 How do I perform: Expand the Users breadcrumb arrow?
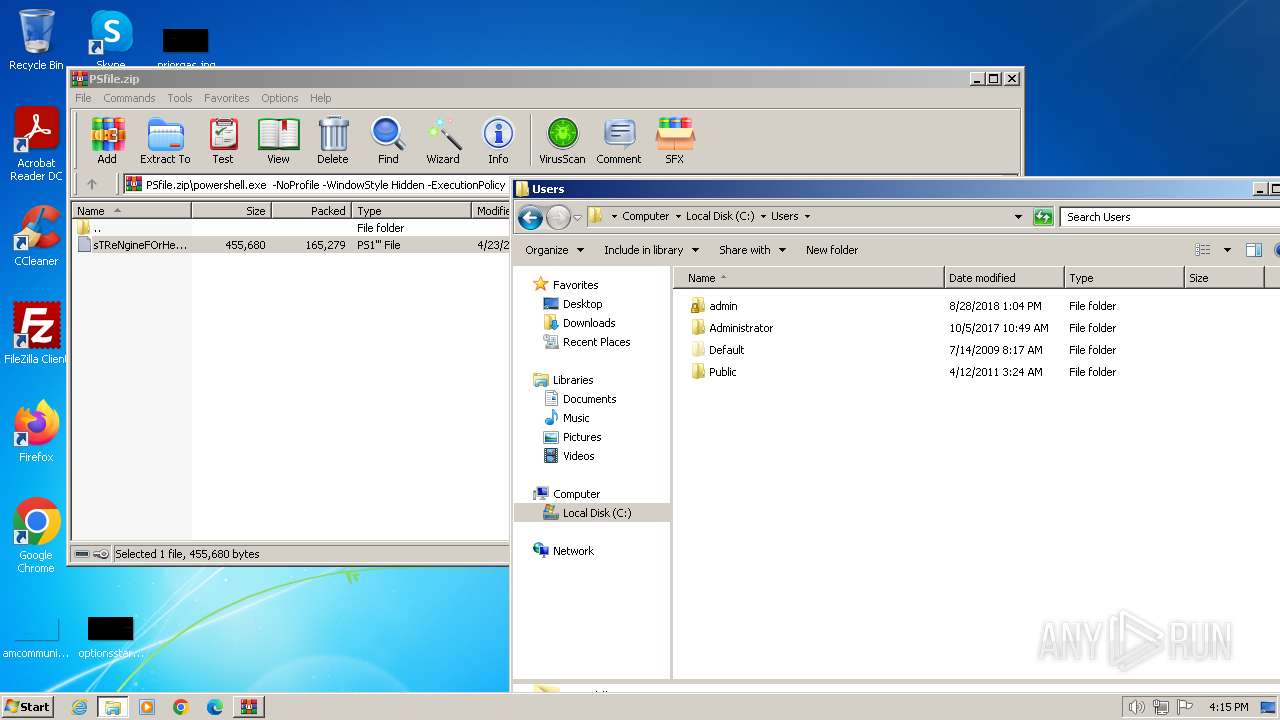click(x=807, y=217)
